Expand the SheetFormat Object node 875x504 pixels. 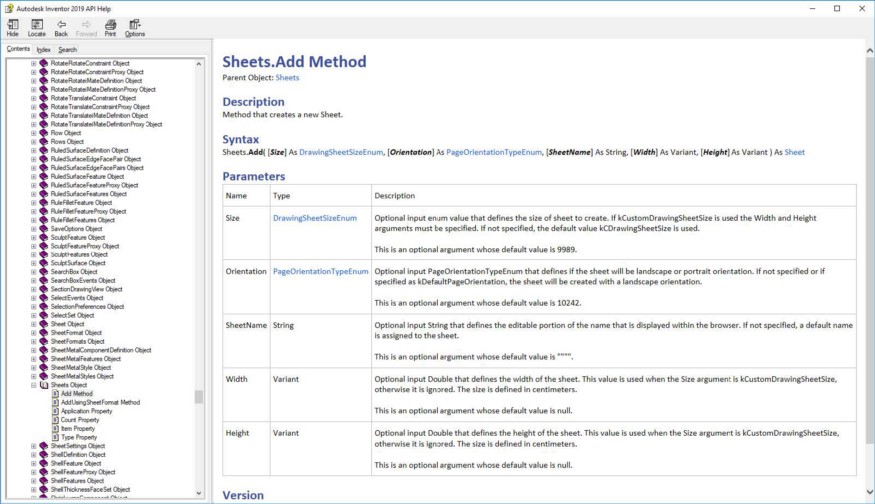coord(33,333)
